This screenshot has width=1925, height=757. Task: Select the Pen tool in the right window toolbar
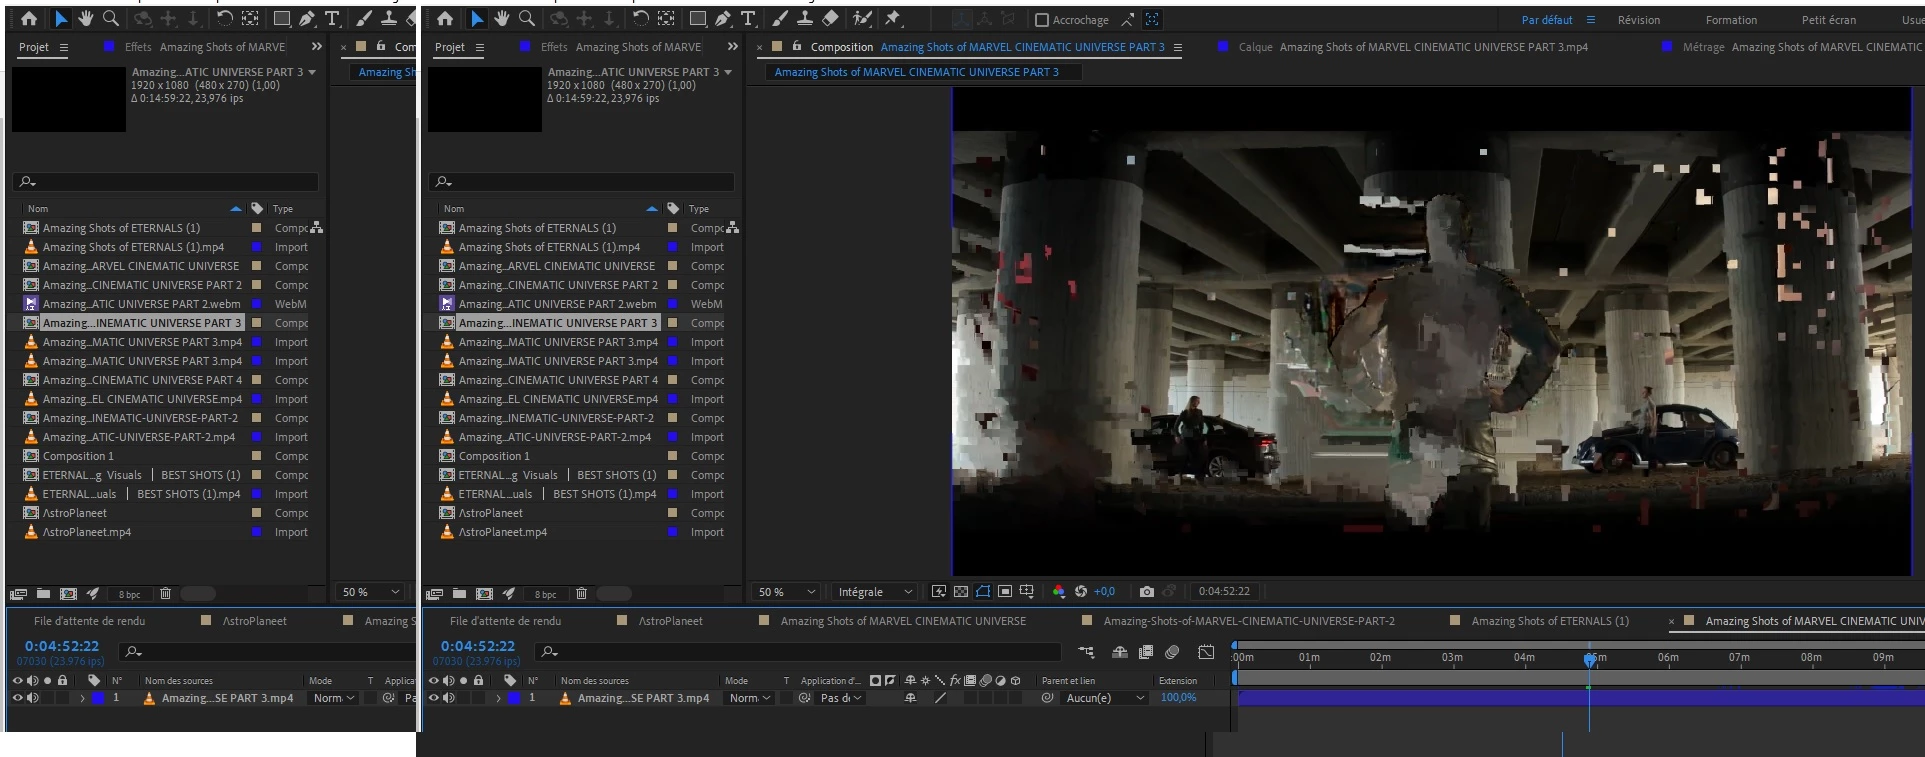723,18
